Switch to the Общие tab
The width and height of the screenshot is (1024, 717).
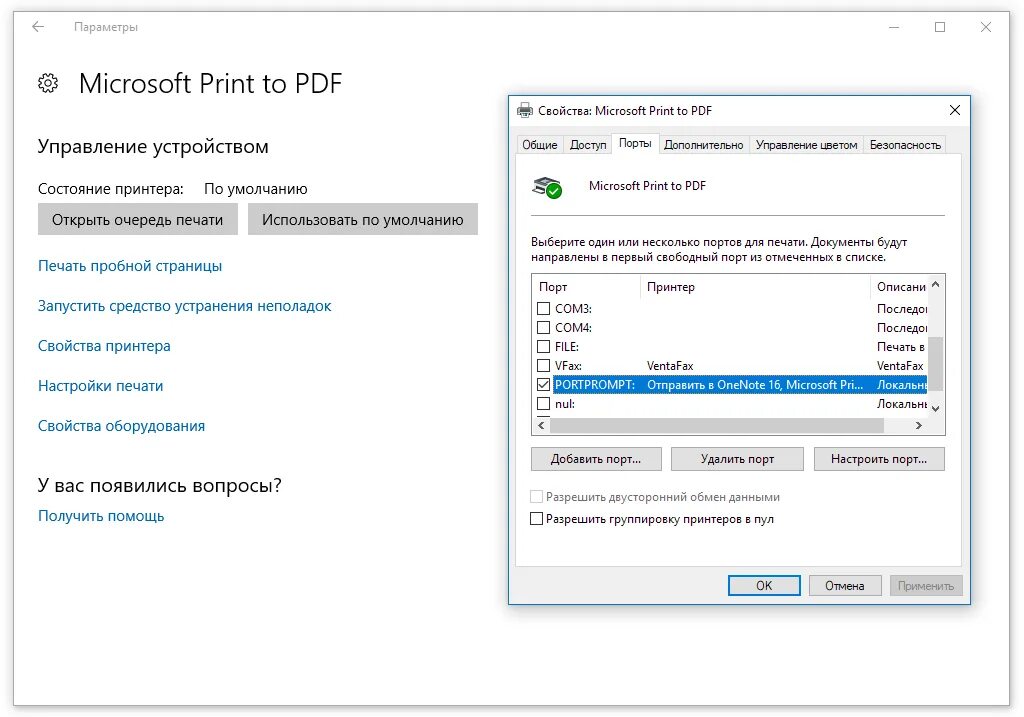[539, 145]
